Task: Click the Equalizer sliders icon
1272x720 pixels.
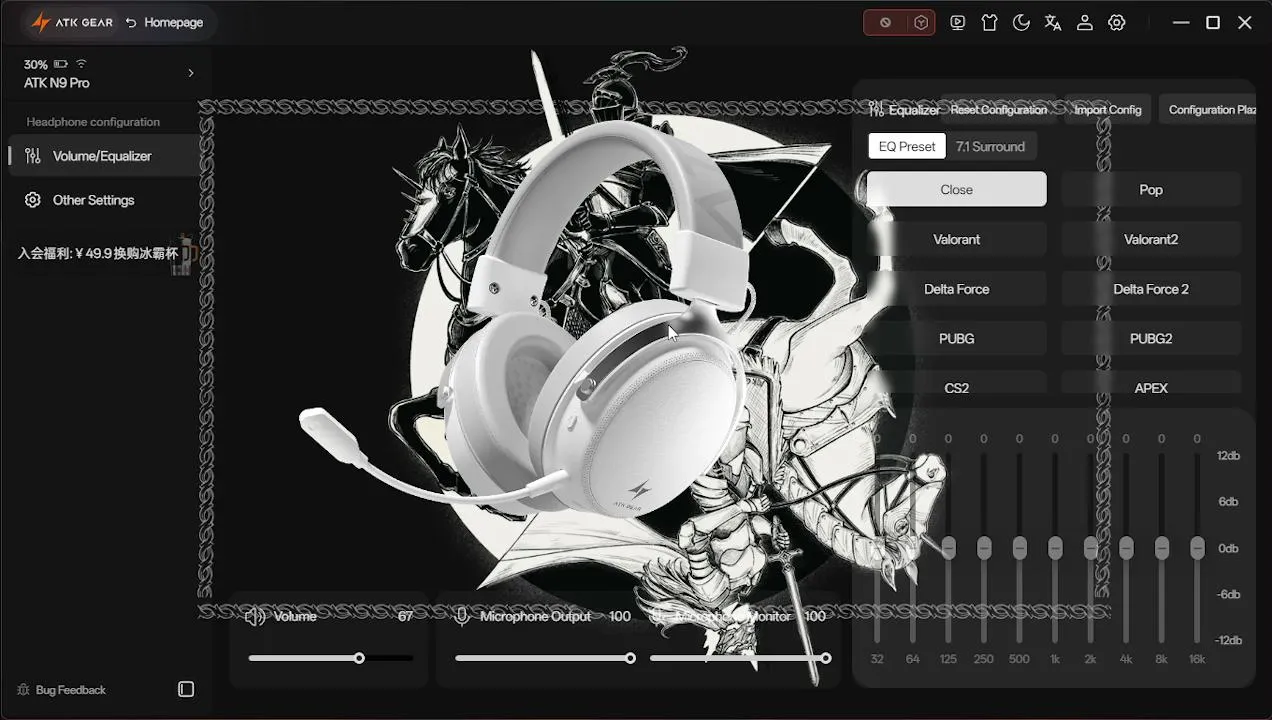Action: click(877, 109)
